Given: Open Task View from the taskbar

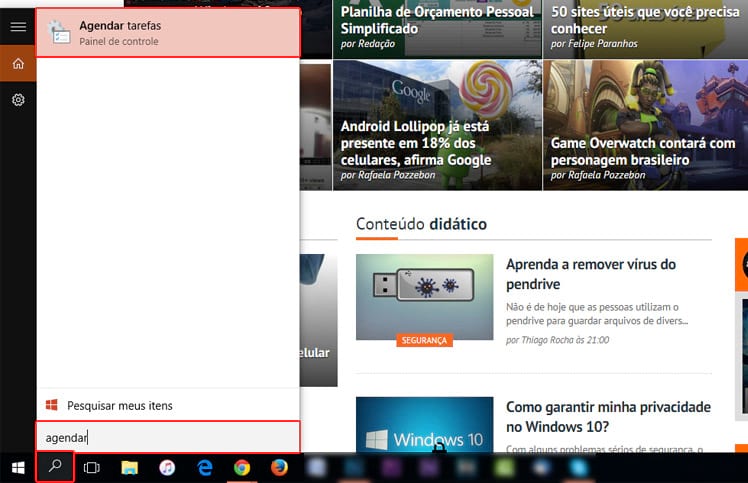Looking at the screenshot, I should (x=92, y=467).
